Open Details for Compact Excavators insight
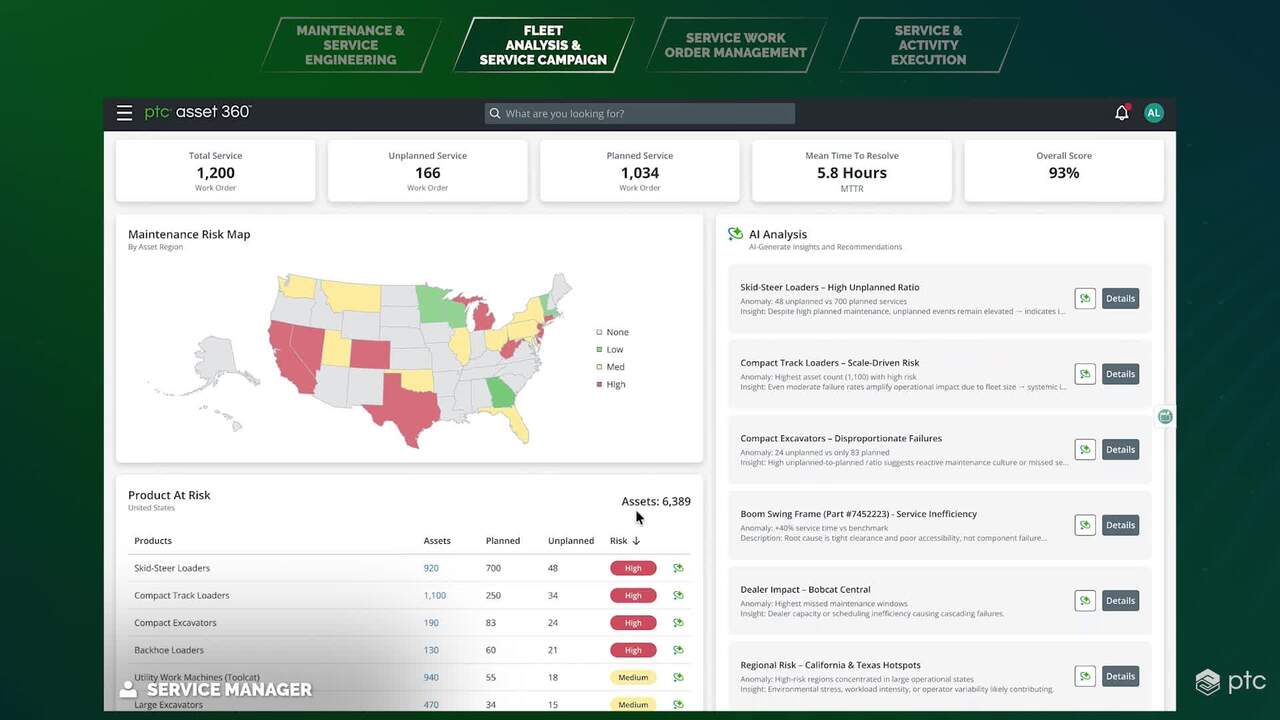This screenshot has width=1280, height=720. point(1120,450)
